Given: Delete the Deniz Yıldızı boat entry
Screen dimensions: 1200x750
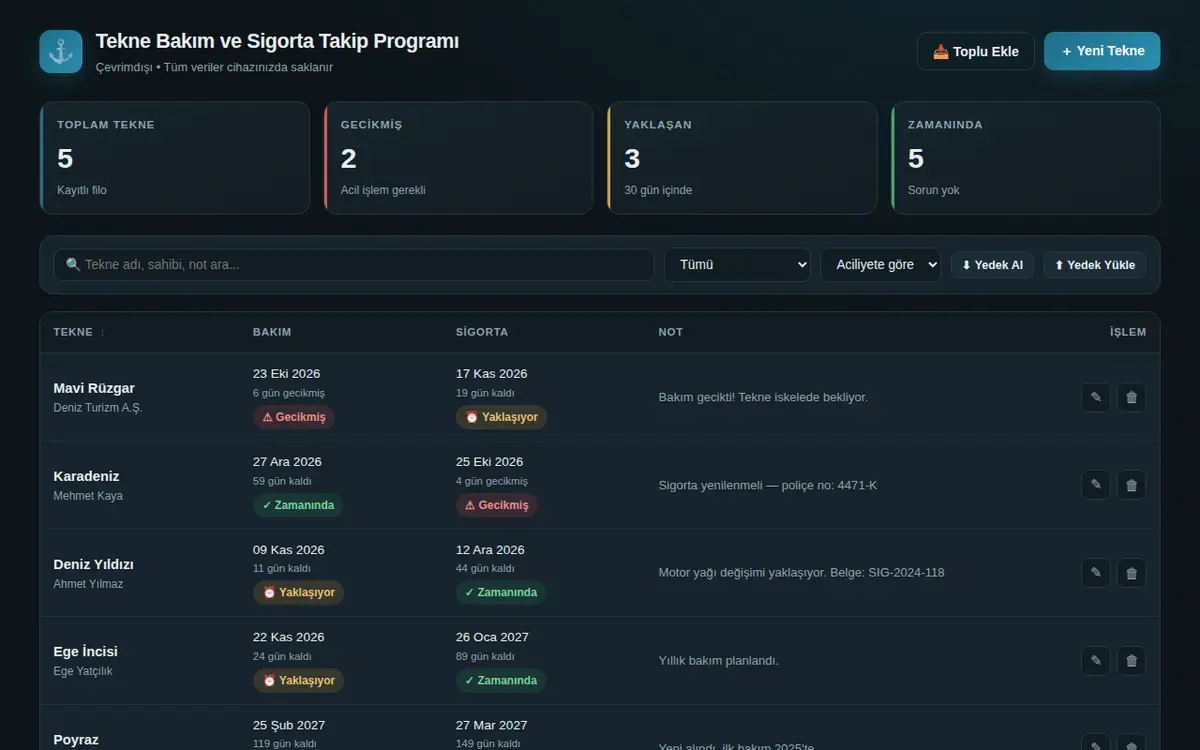Looking at the screenshot, I should click(x=1131, y=573).
